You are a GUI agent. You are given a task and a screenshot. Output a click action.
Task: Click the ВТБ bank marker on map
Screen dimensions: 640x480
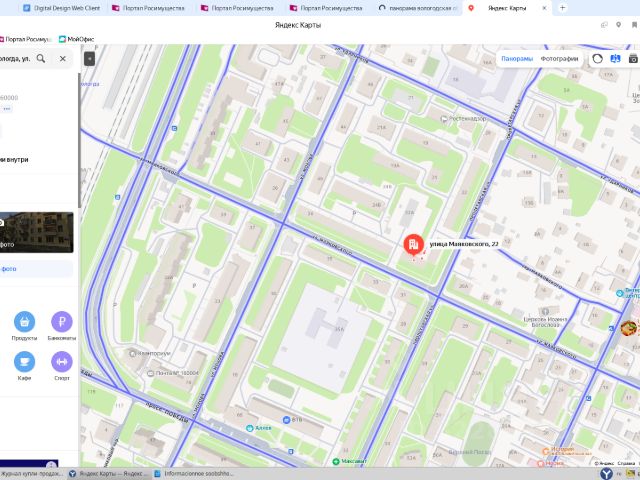pos(287,420)
